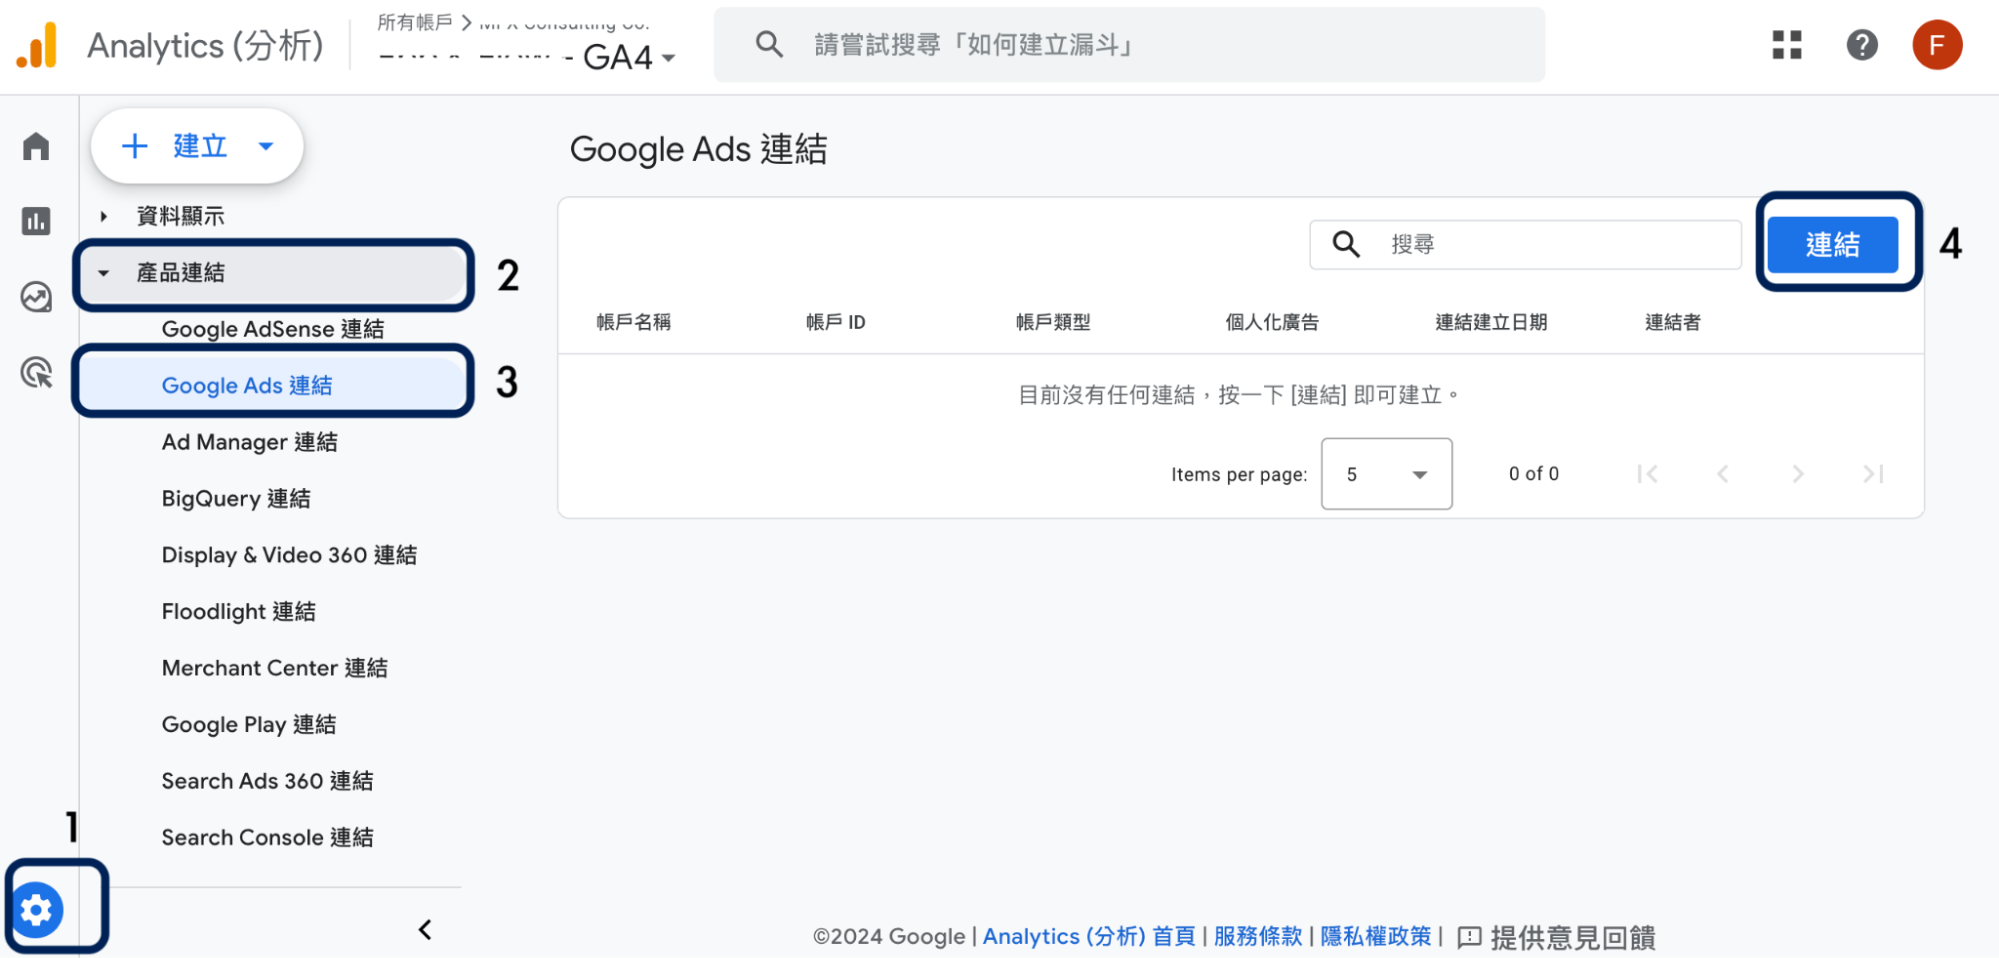This screenshot has height=958, width=1999.
Task: Open Google Play 連結 menu item
Action: (248, 725)
